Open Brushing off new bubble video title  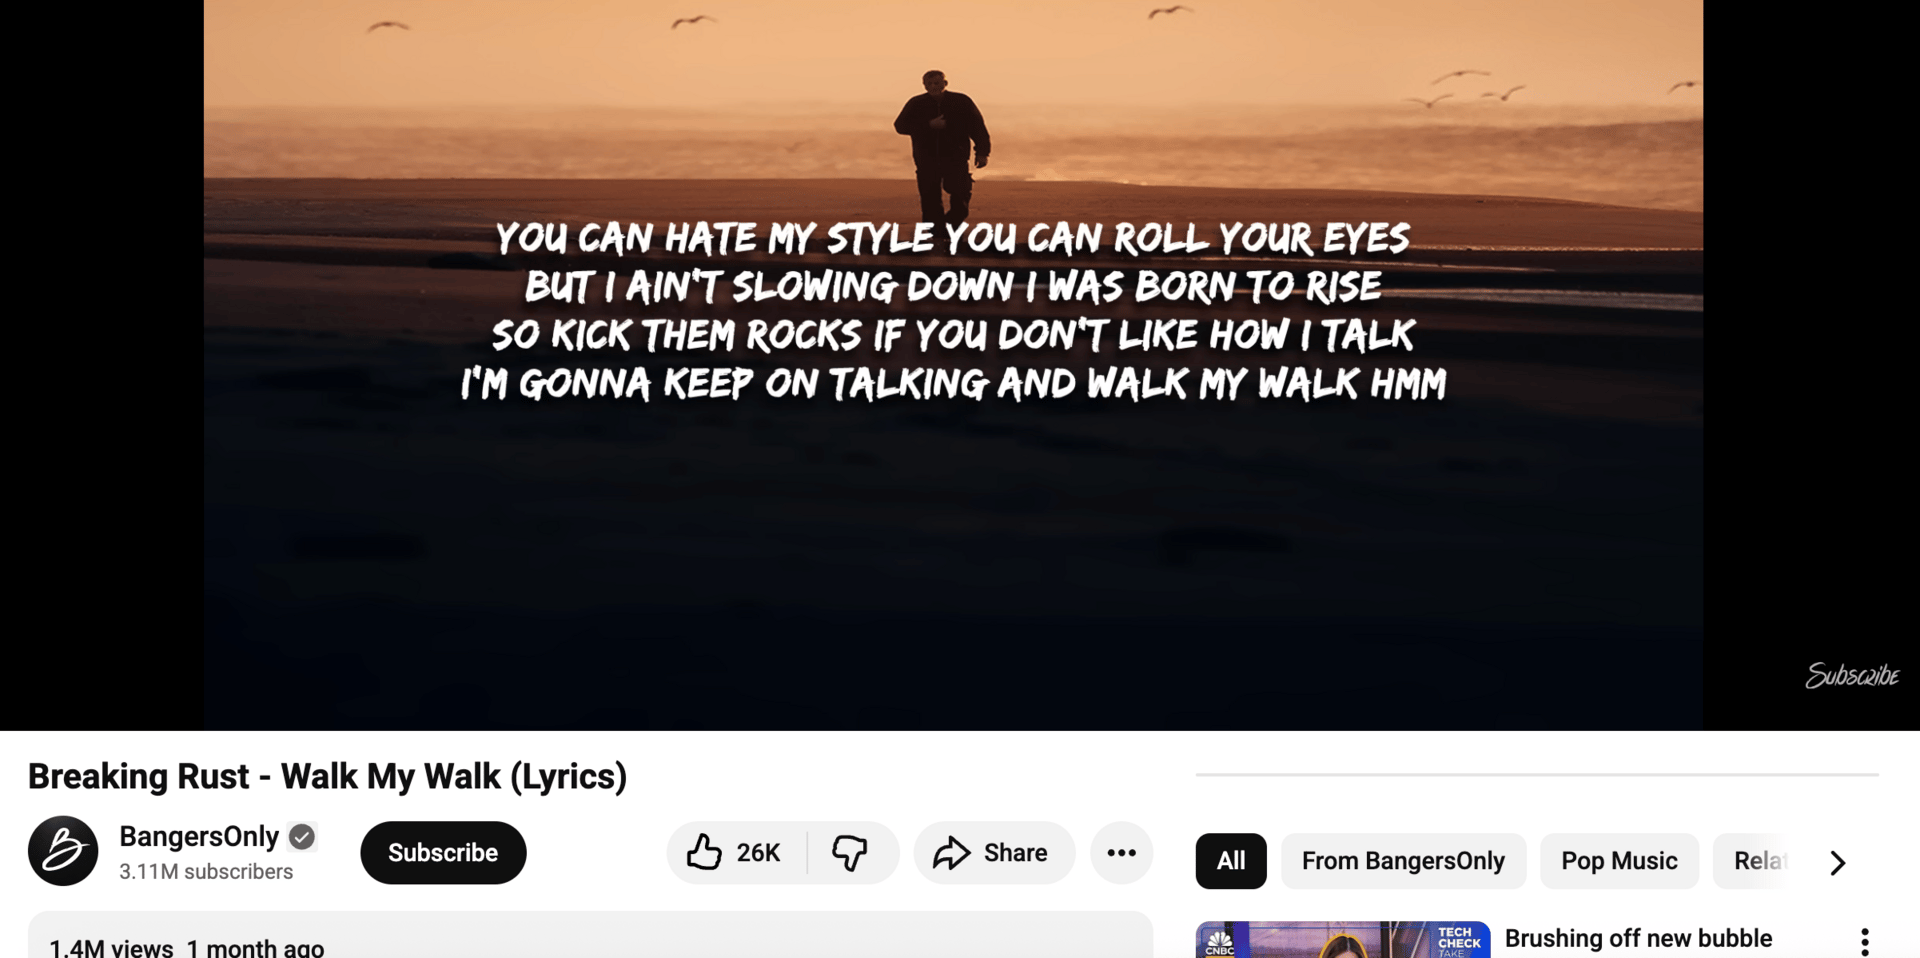(x=1638, y=939)
